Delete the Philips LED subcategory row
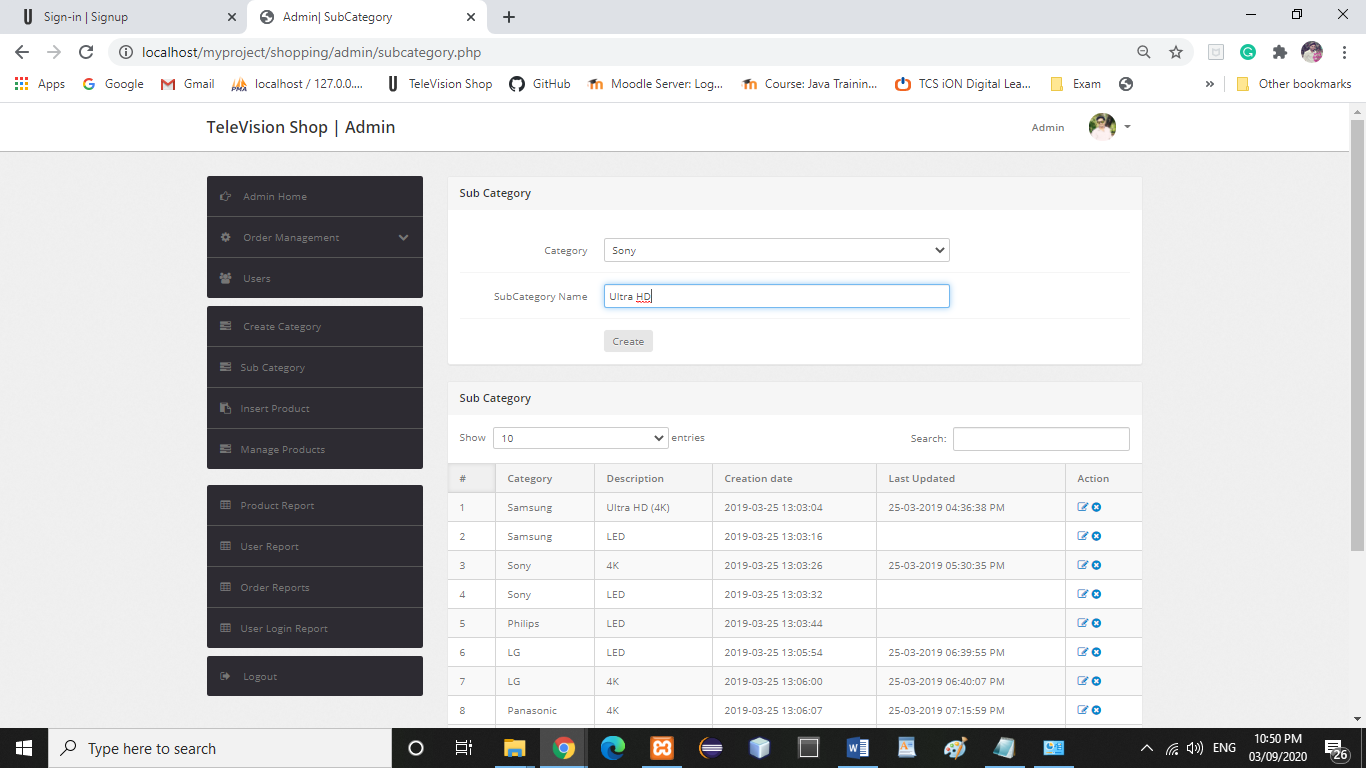The height and width of the screenshot is (768, 1366). (1096, 623)
